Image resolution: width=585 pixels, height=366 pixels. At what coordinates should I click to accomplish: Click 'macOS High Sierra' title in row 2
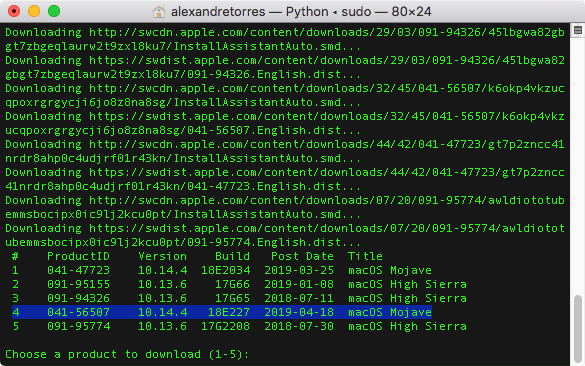coord(407,284)
